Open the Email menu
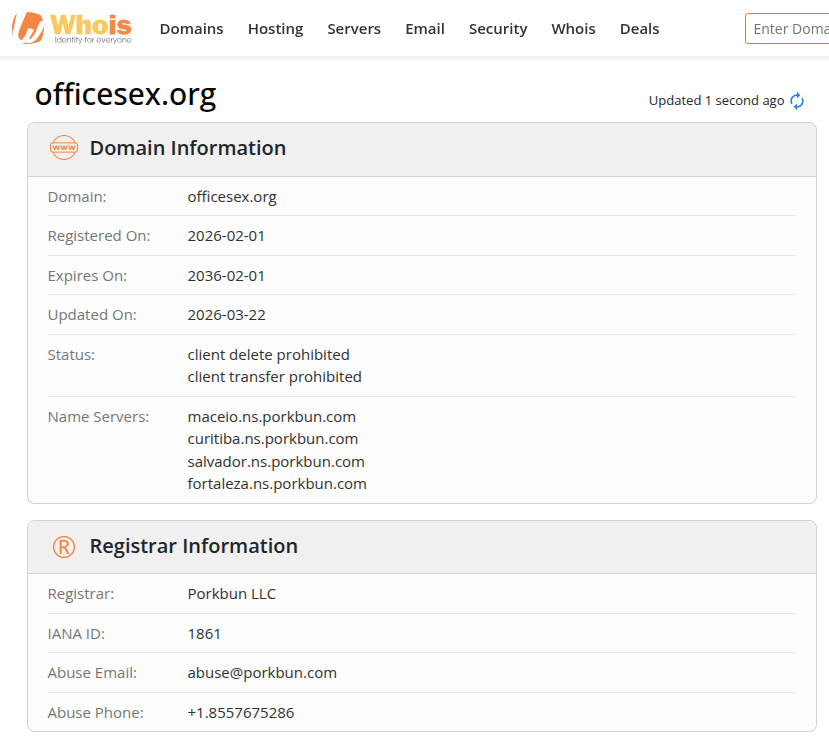 pyautogui.click(x=425, y=29)
